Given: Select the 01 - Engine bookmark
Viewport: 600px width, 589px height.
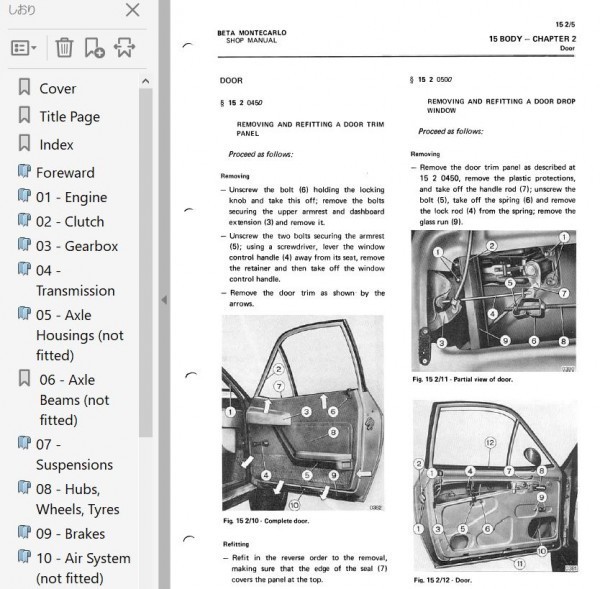Looking at the screenshot, I should tap(72, 197).
